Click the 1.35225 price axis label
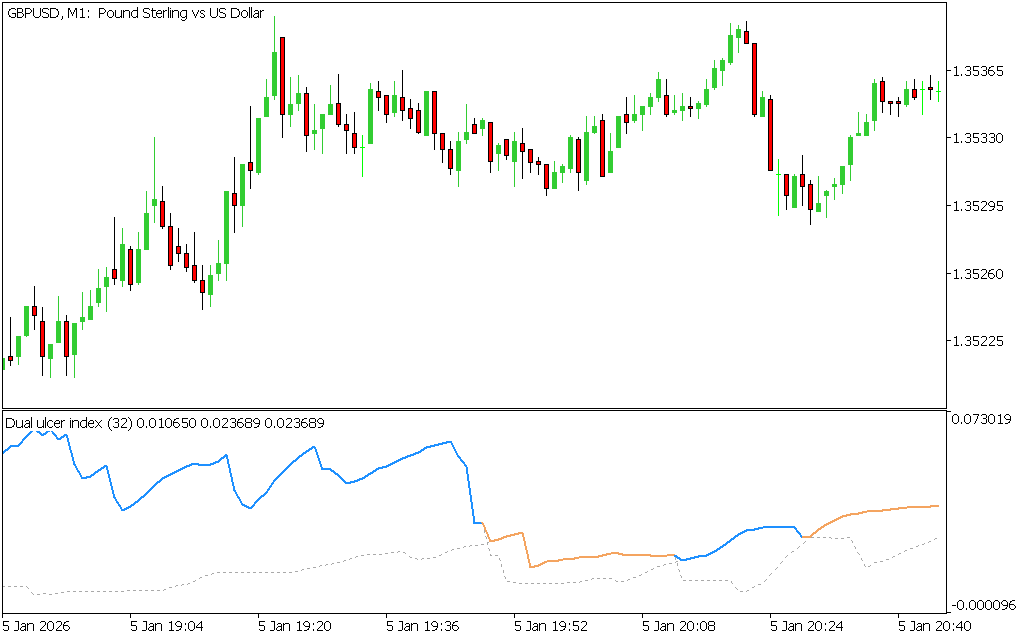This screenshot has height=640, width=1024. [980, 341]
